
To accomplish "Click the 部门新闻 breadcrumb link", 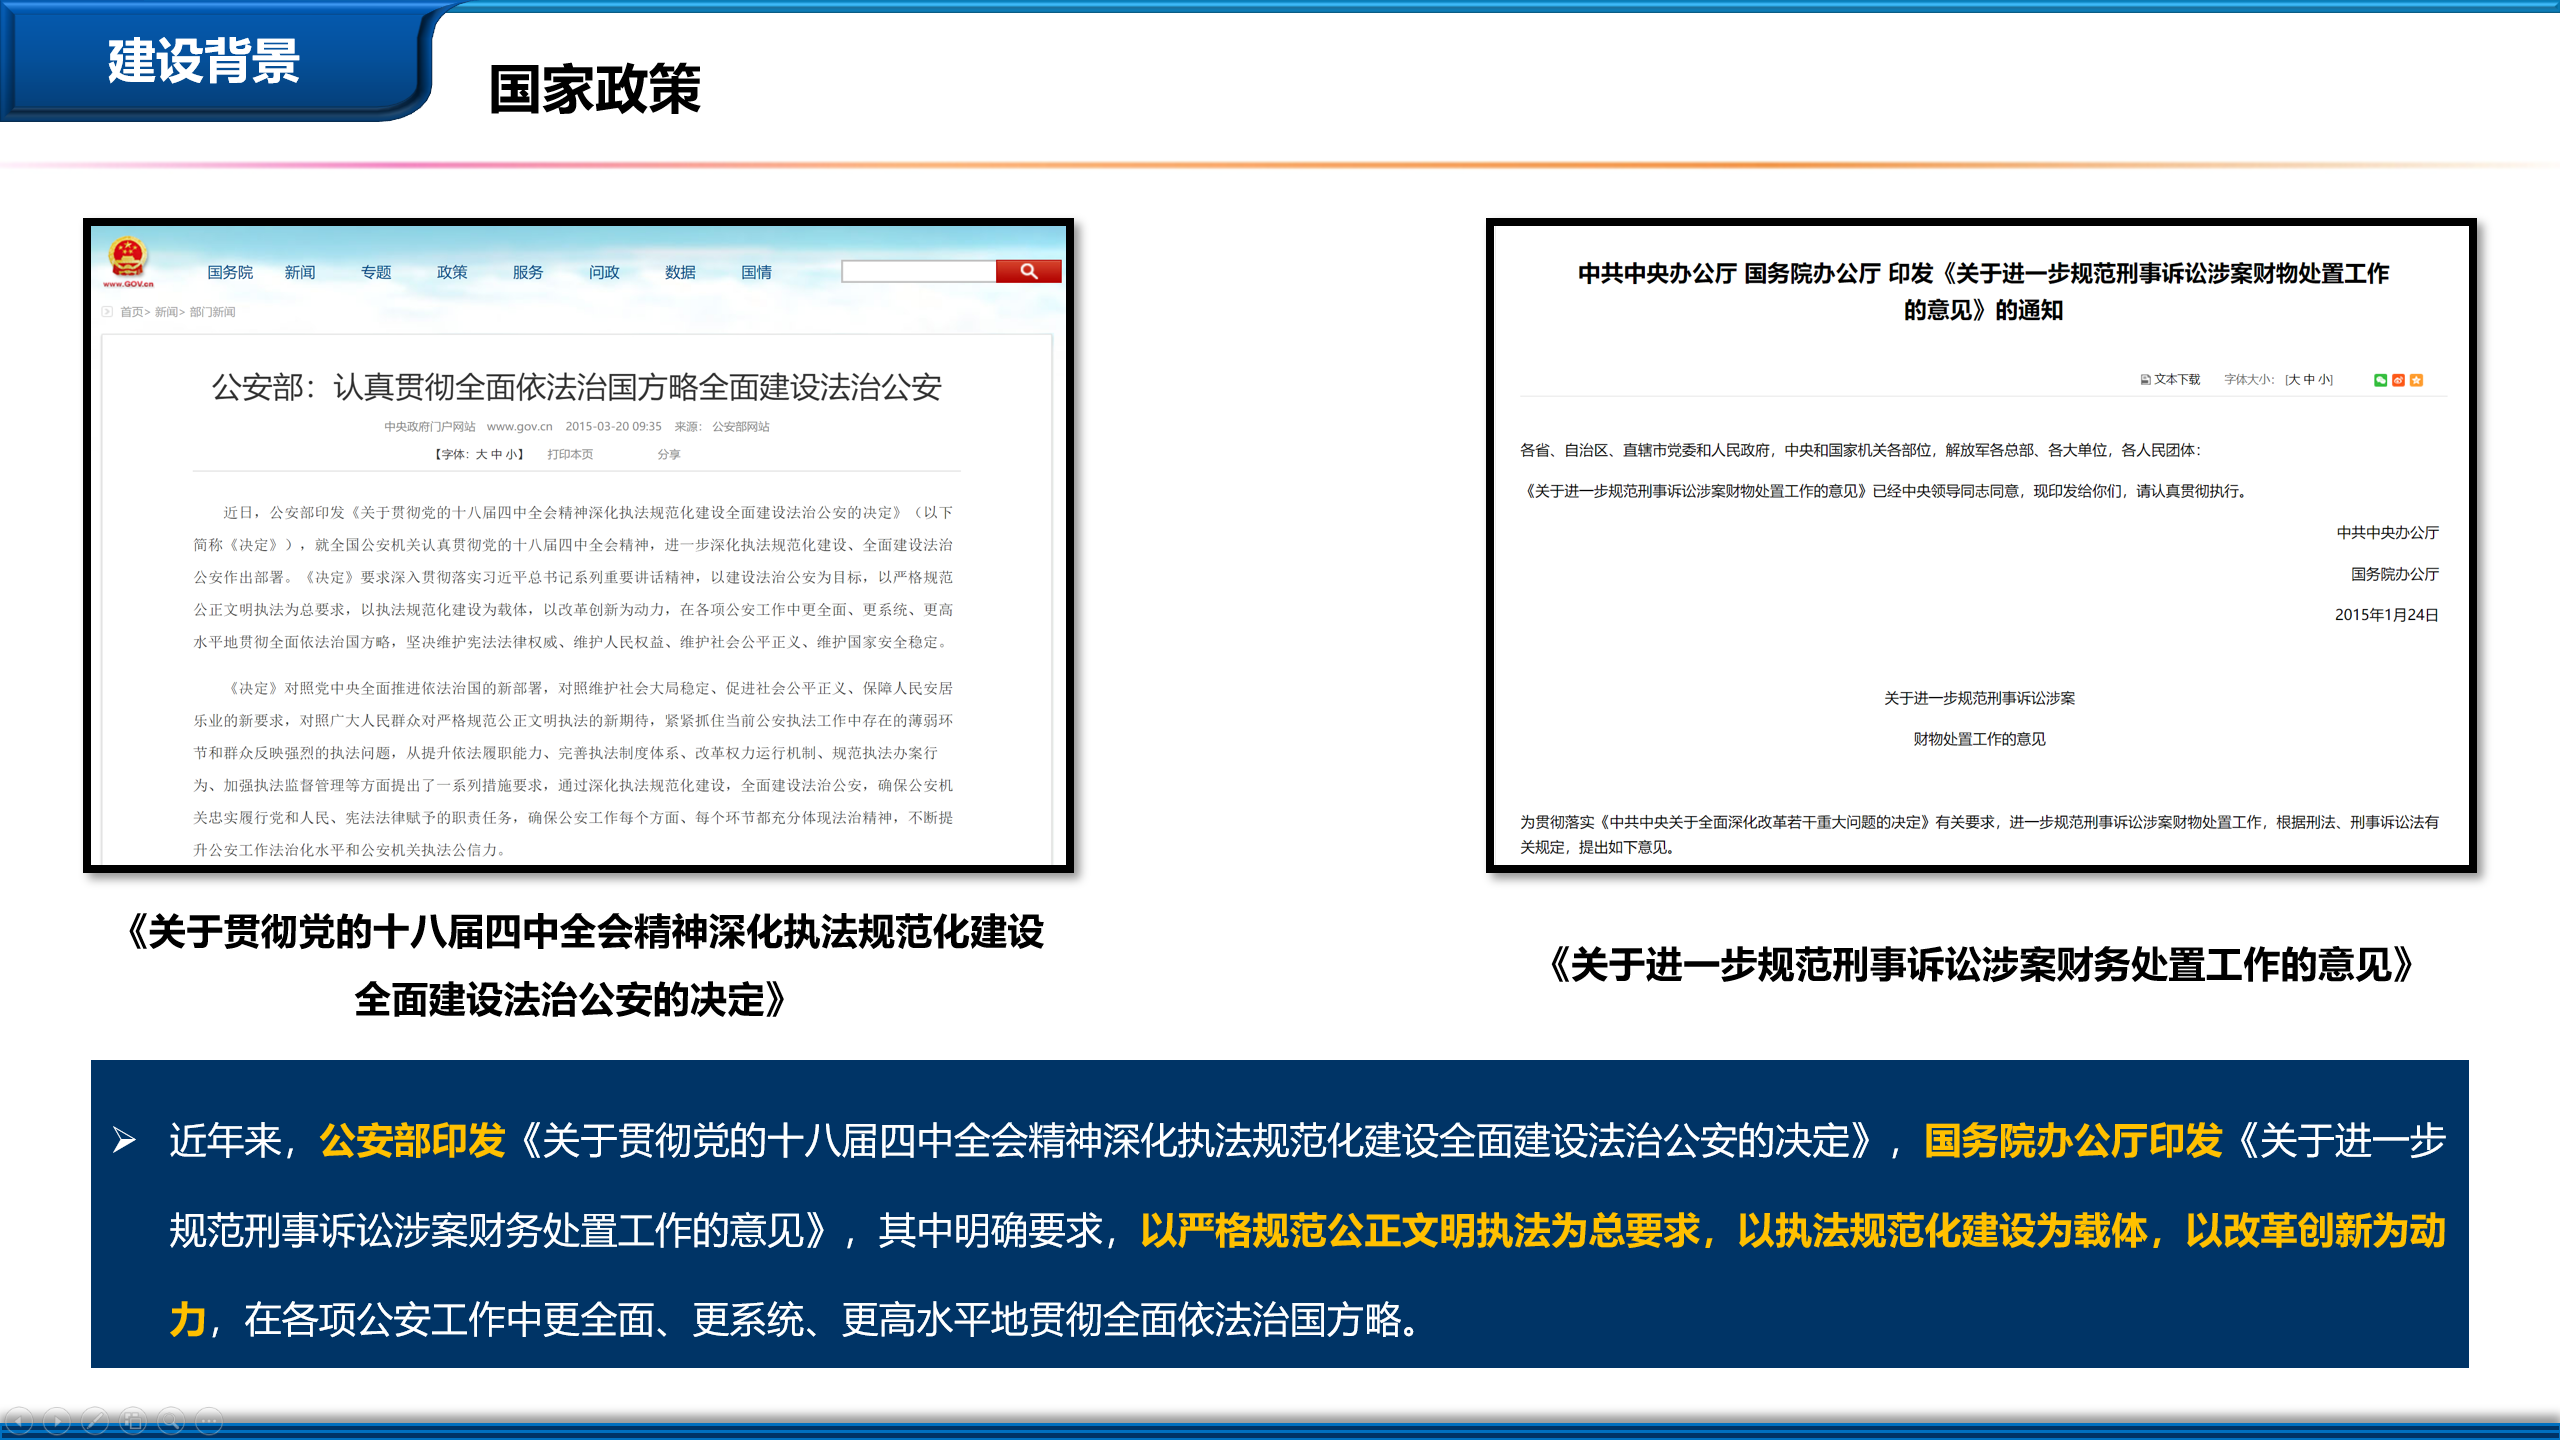I will click(213, 312).
